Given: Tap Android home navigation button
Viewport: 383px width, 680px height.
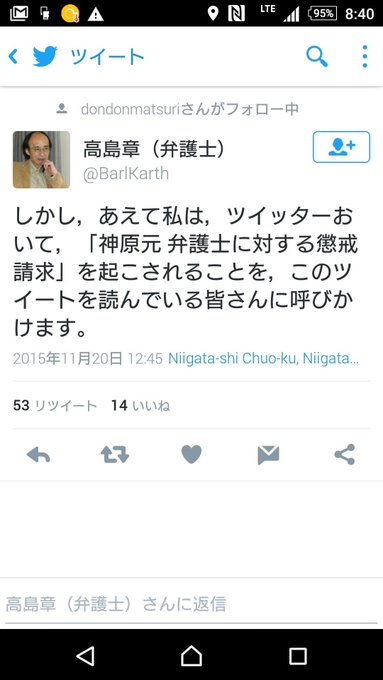Looking at the screenshot, I should (x=191, y=656).
